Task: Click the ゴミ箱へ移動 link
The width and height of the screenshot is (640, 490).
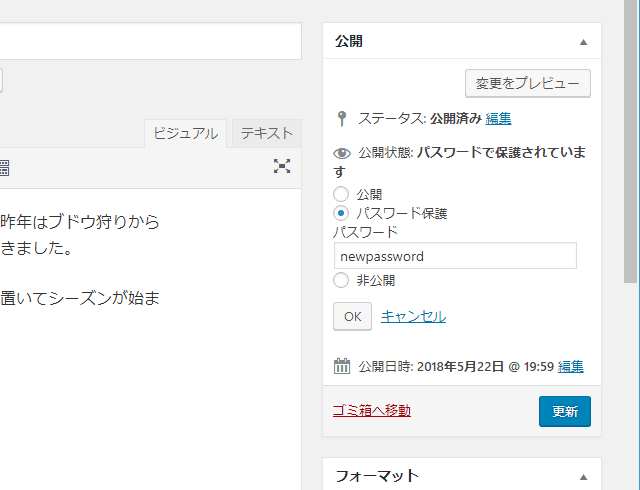Action: pyautogui.click(x=371, y=410)
